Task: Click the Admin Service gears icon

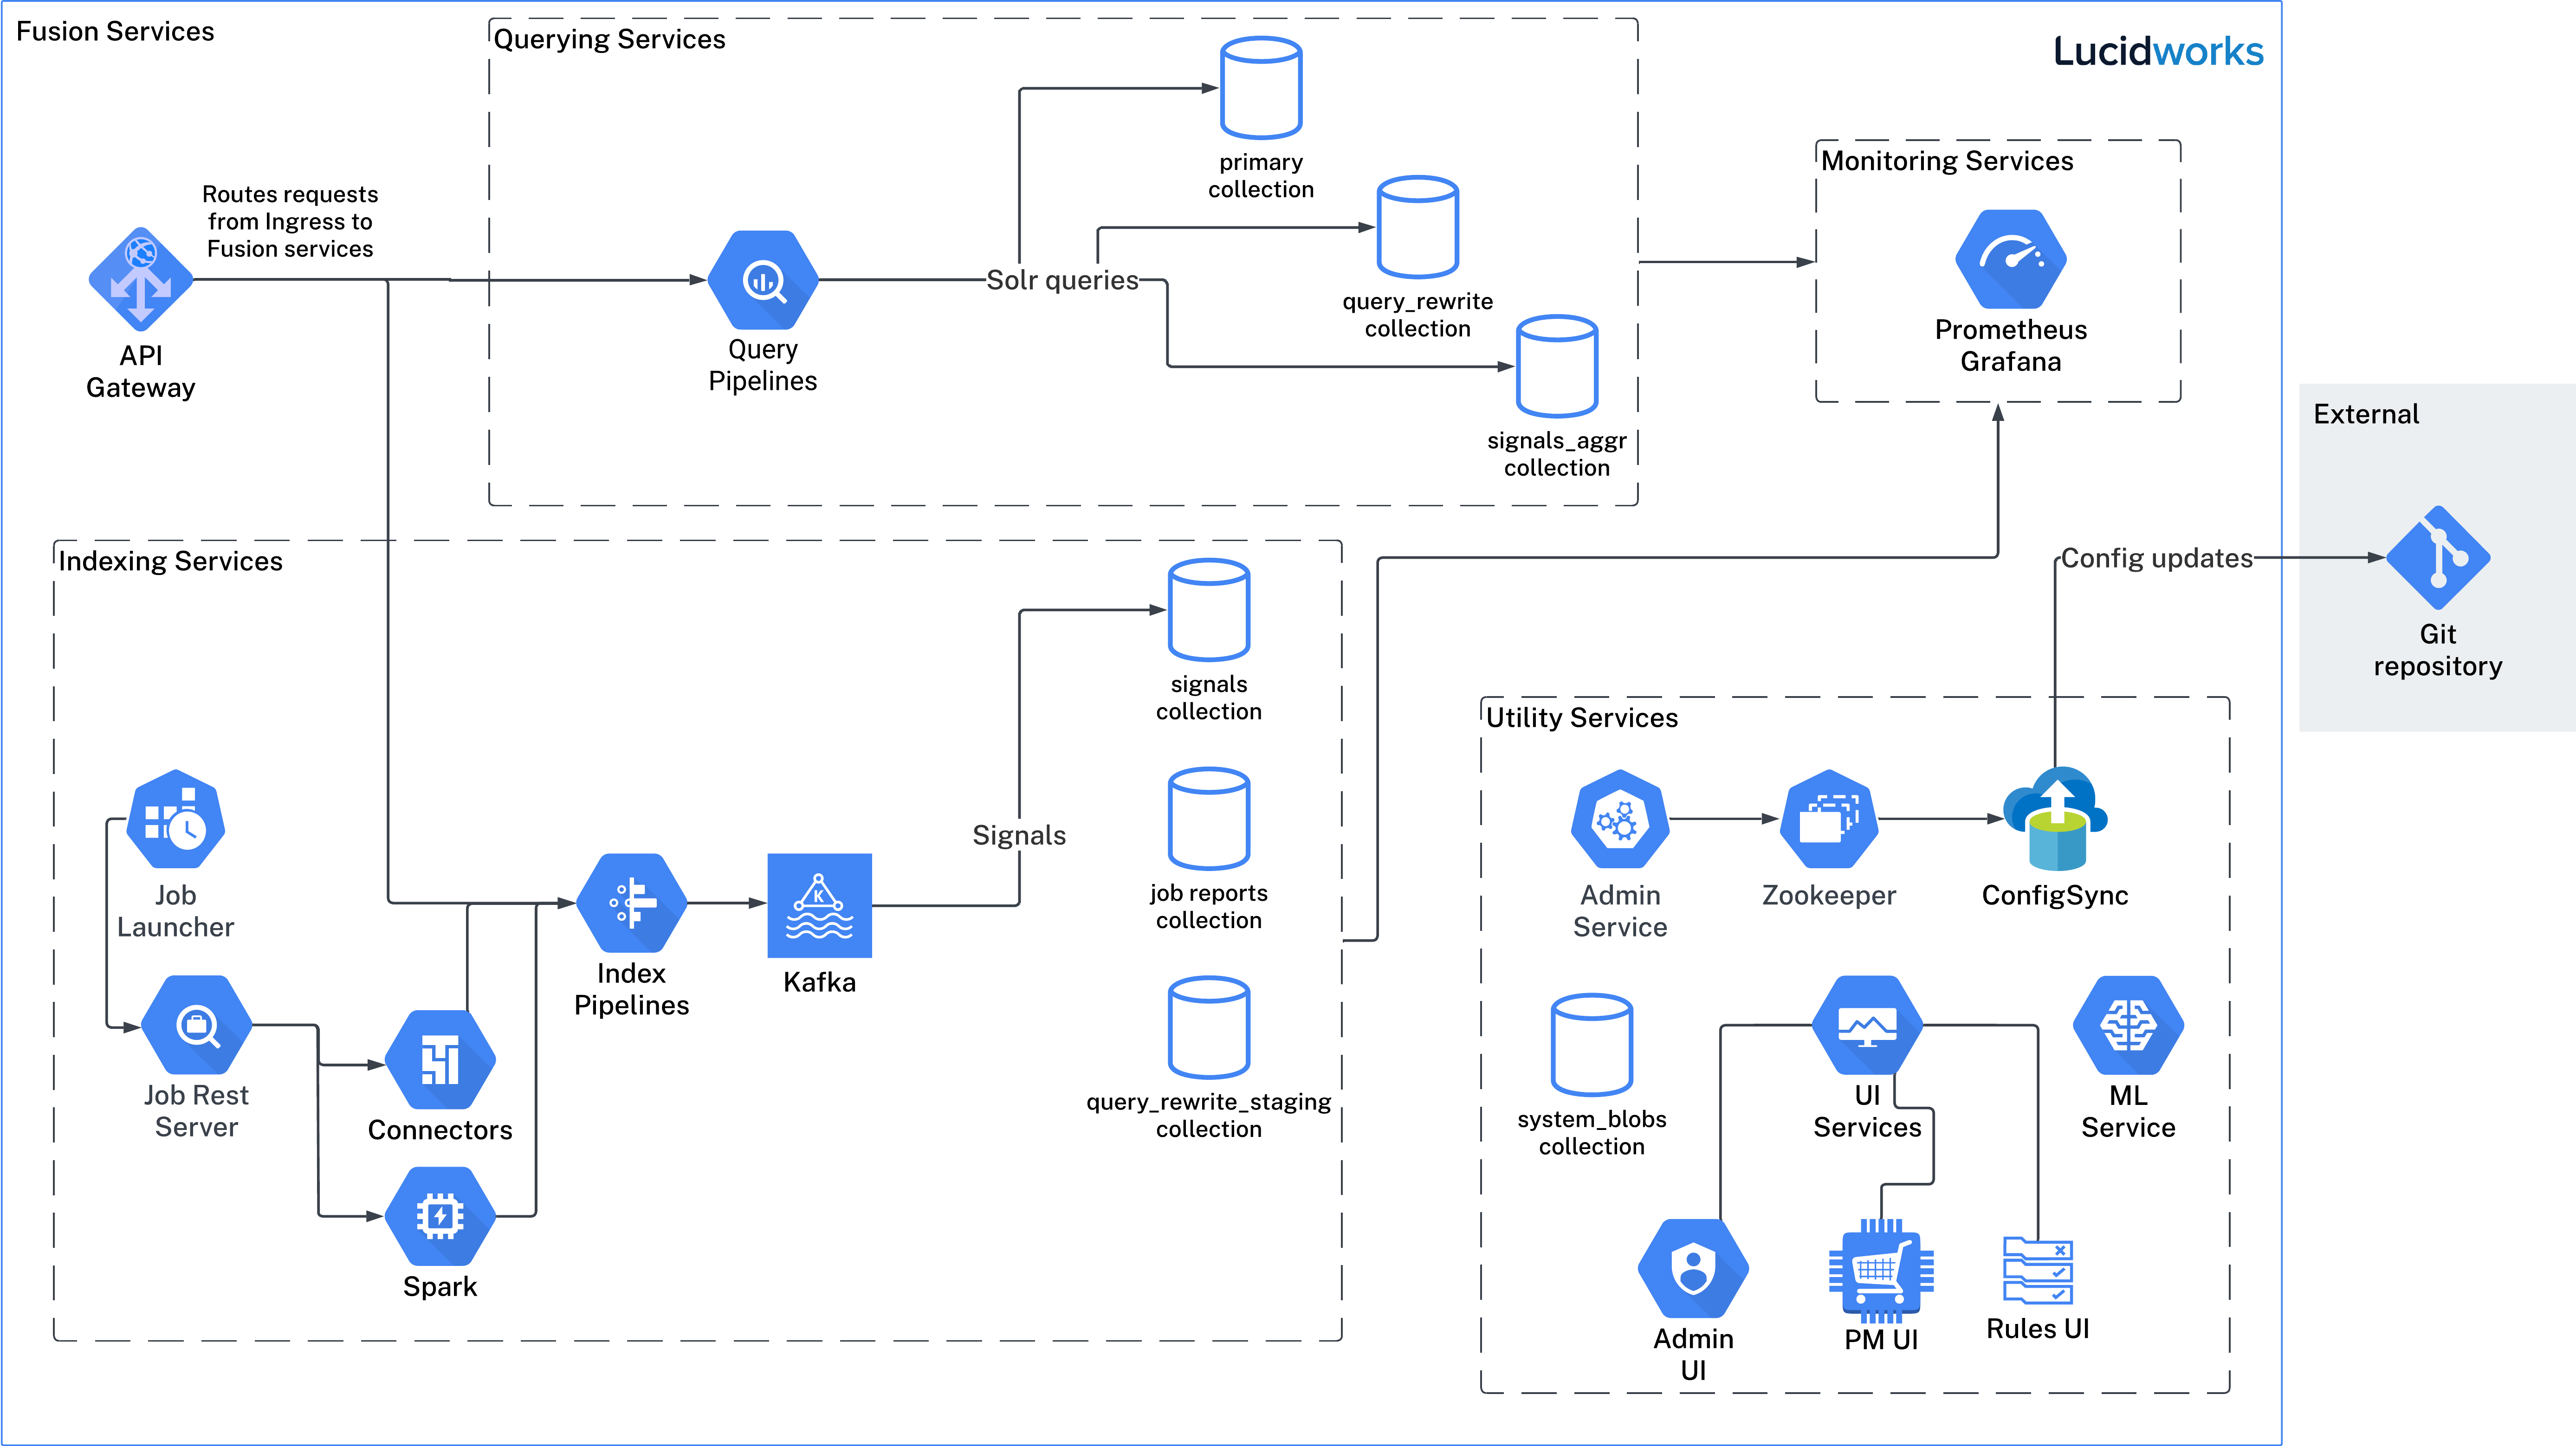Action: pyautogui.click(x=1620, y=818)
